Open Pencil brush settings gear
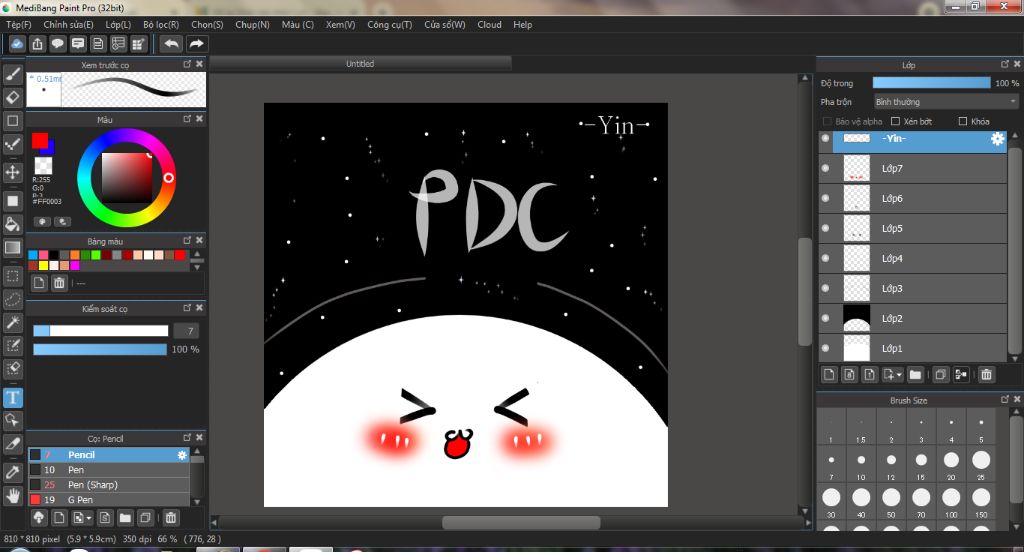 tap(182, 455)
